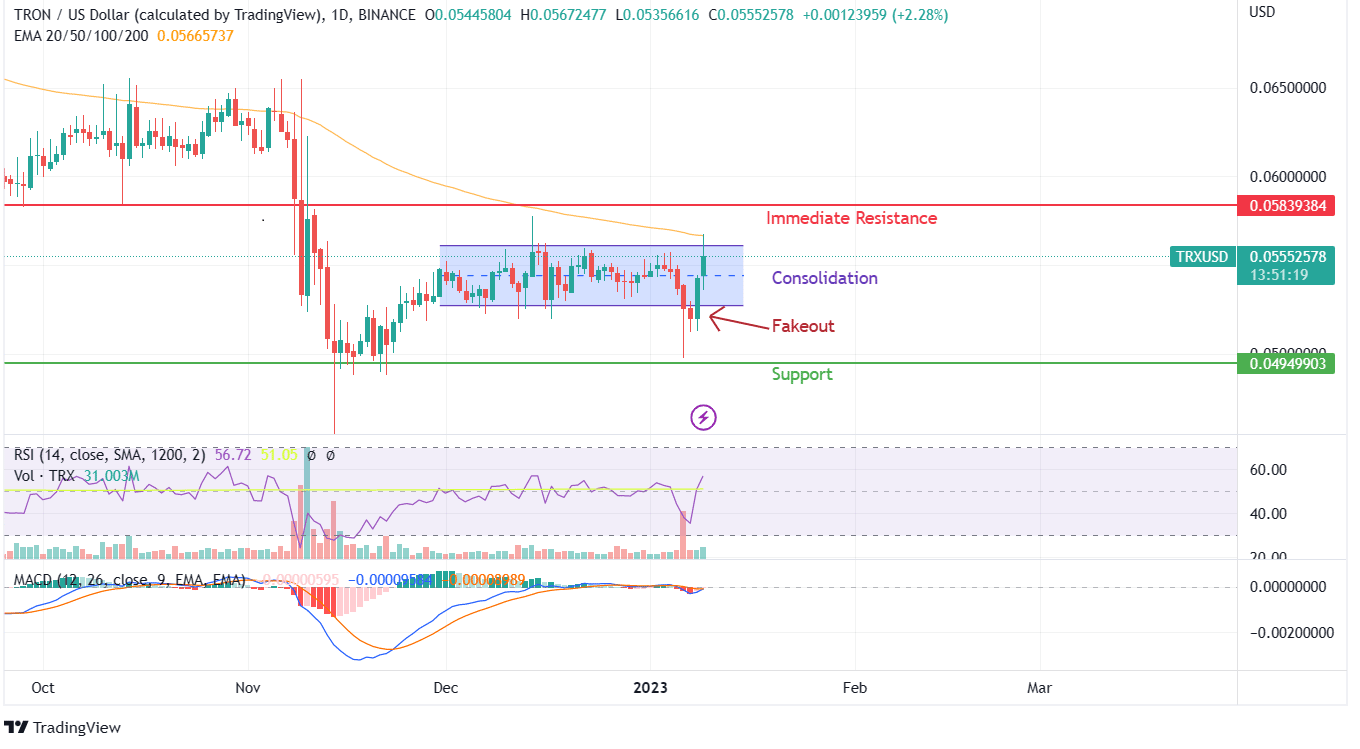Select the Fakeout text annotation
1360x749 pixels.
(803, 326)
